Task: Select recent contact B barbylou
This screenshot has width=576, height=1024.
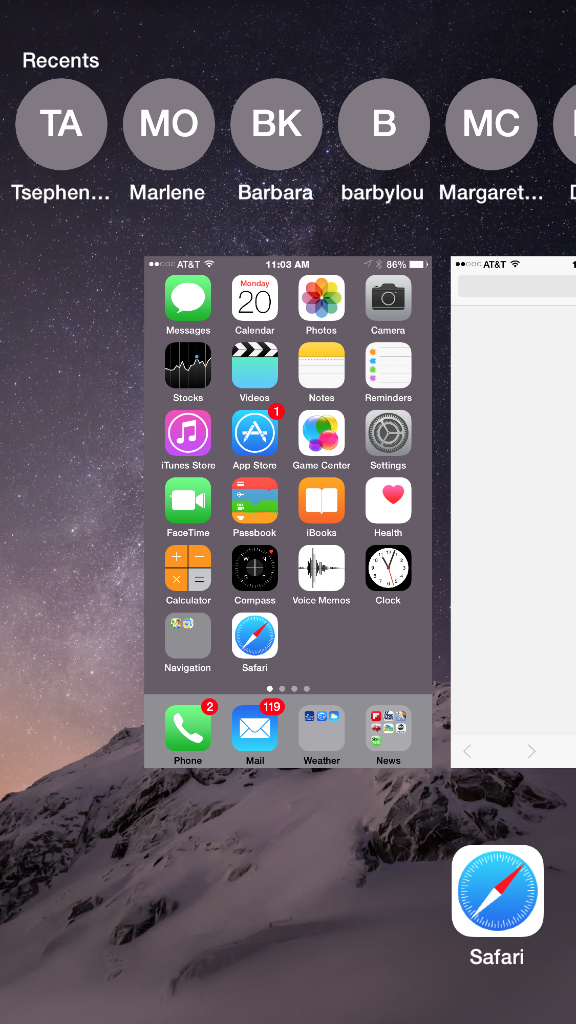Action: coord(384,124)
